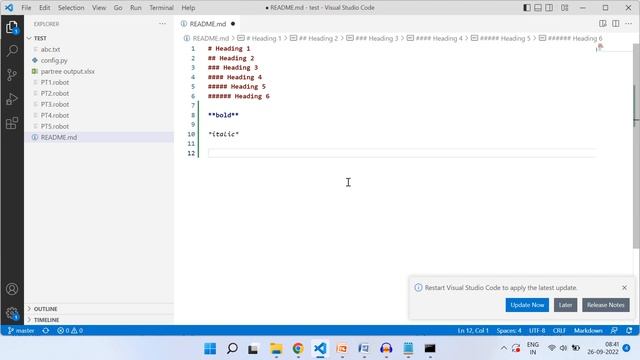Open Windows Start button on taskbar
Viewport: 640px width, 360px height.
[x=210, y=349]
